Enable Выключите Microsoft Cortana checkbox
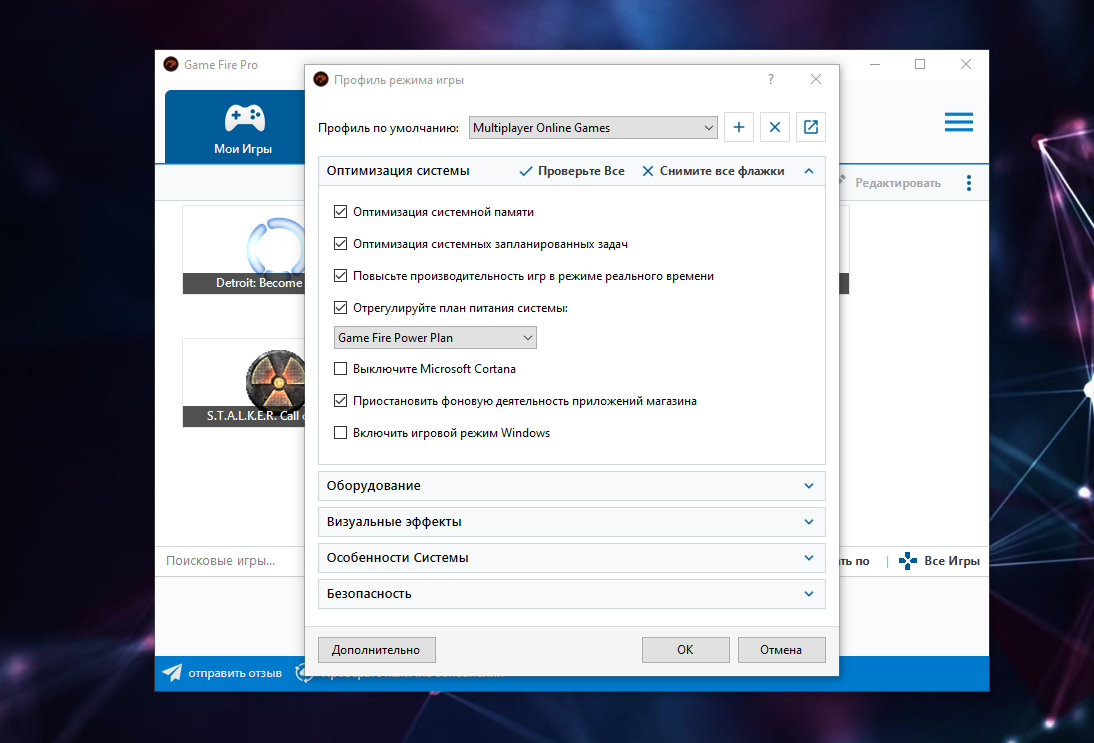 pyautogui.click(x=340, y=368)
